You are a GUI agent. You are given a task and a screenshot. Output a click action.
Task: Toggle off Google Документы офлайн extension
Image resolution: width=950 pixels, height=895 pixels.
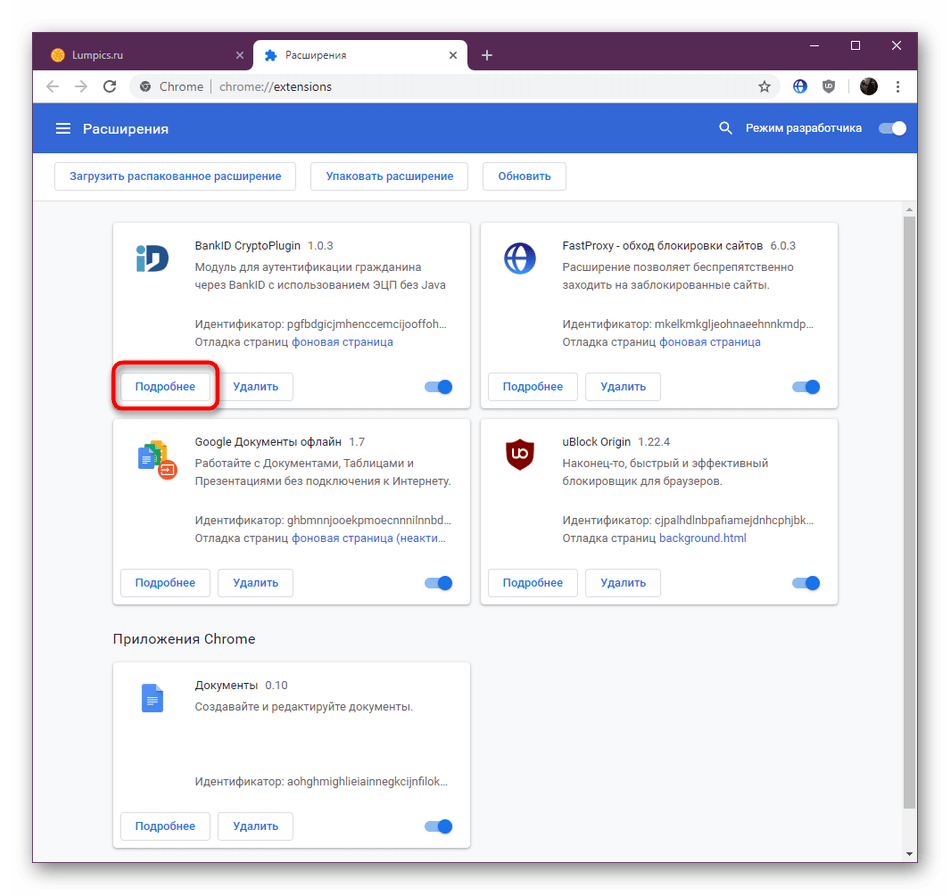coord(439,583)
